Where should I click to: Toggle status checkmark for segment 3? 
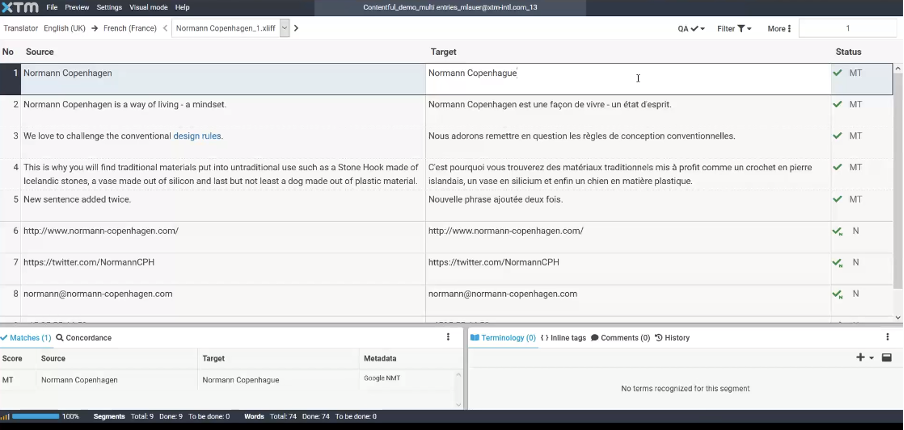[x=837, y=136]
